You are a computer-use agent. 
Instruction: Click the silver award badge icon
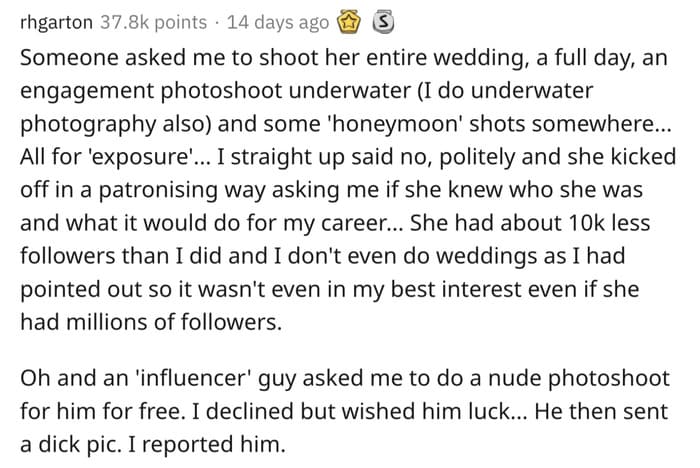click(383, 22)
